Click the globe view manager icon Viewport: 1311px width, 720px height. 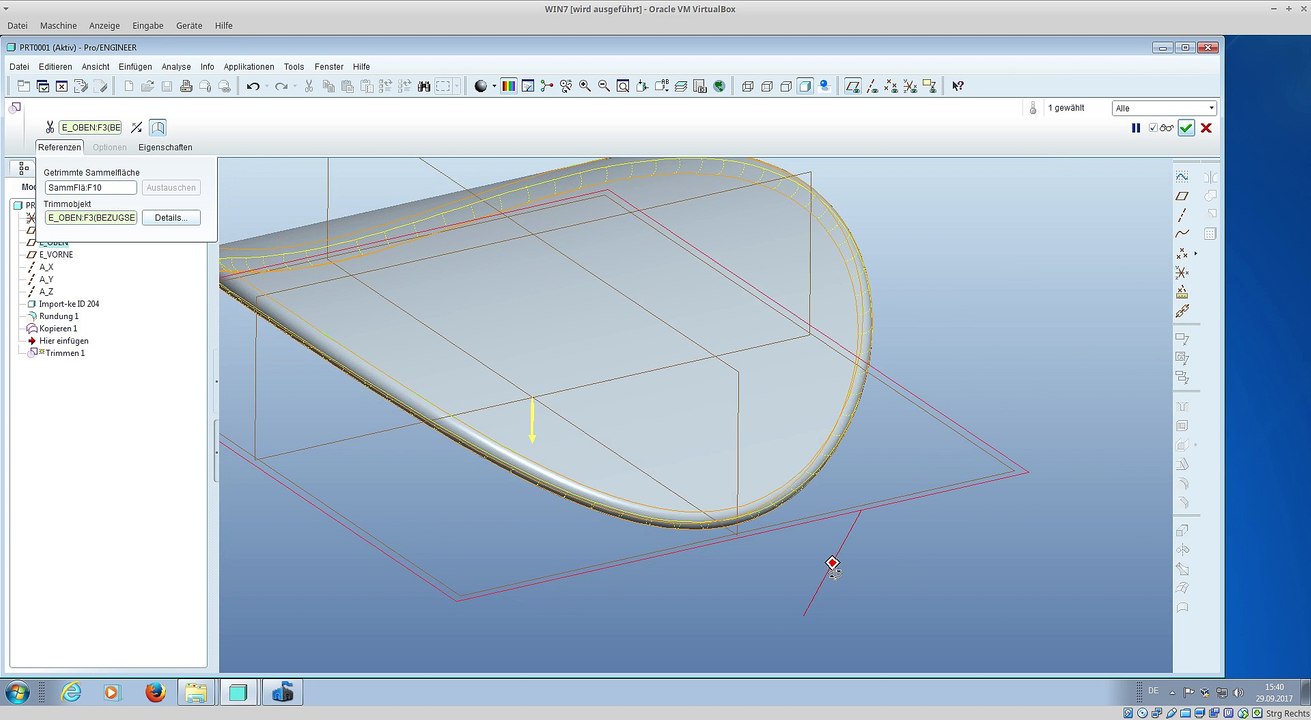[719, 86]
